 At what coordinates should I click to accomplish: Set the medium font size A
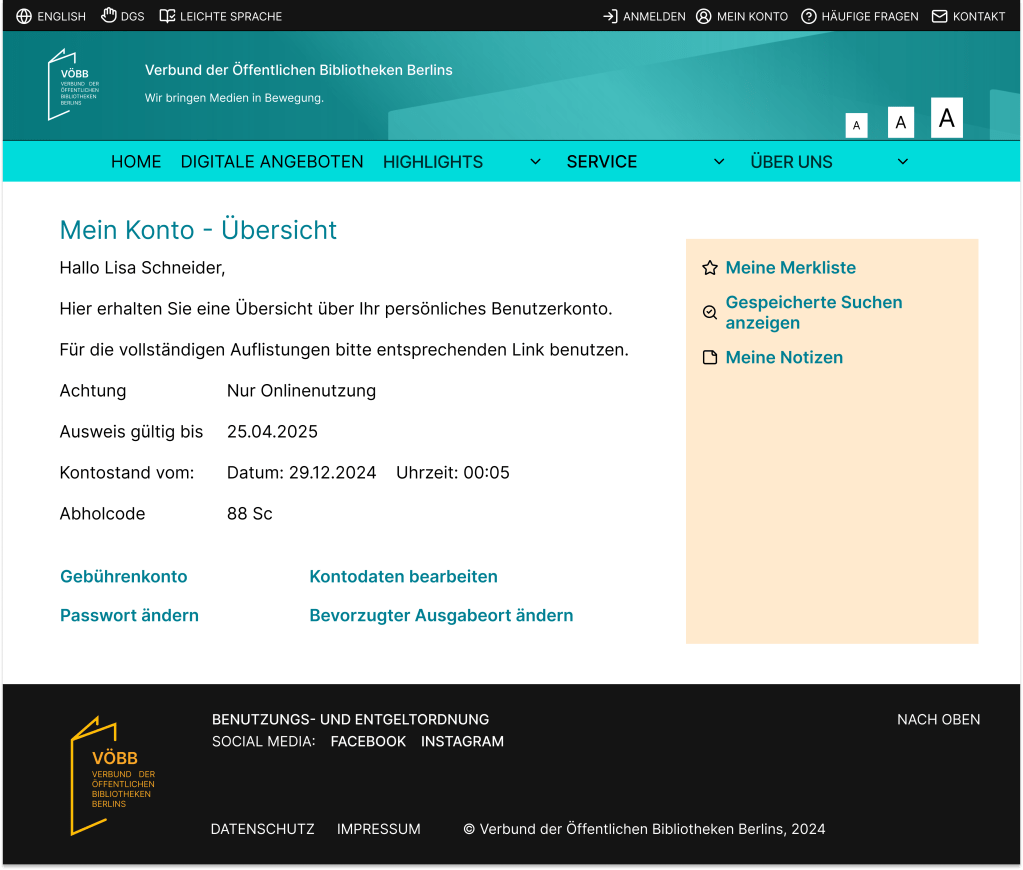point(901,122)
